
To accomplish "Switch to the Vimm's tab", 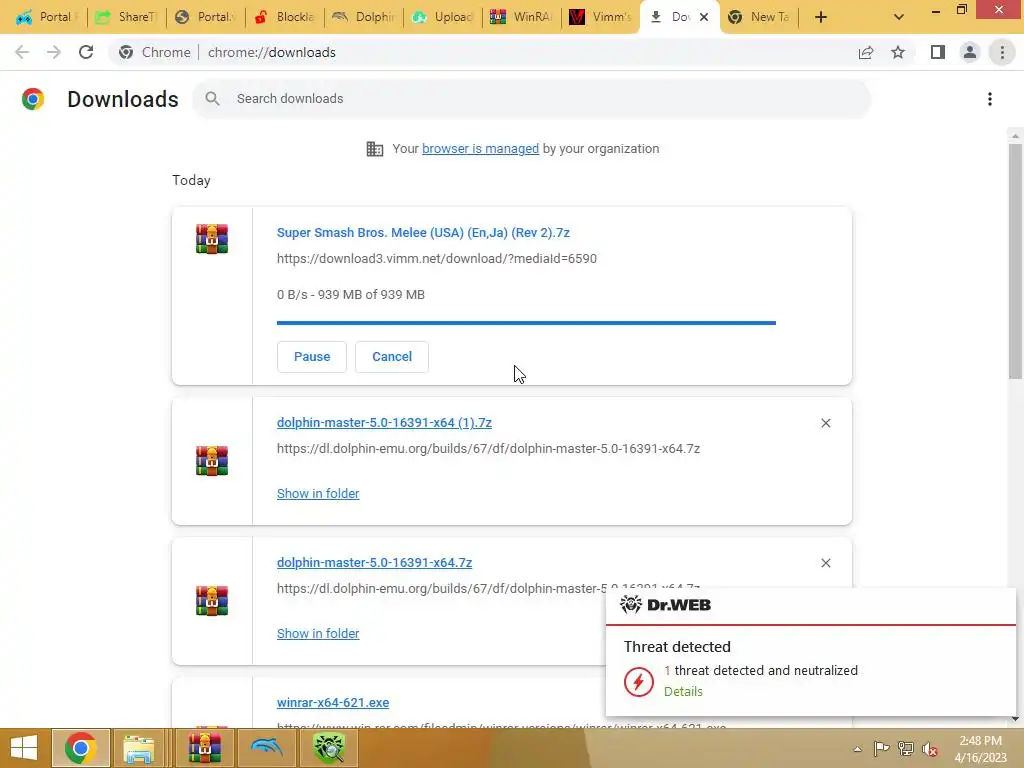I will tap(601, 17).
